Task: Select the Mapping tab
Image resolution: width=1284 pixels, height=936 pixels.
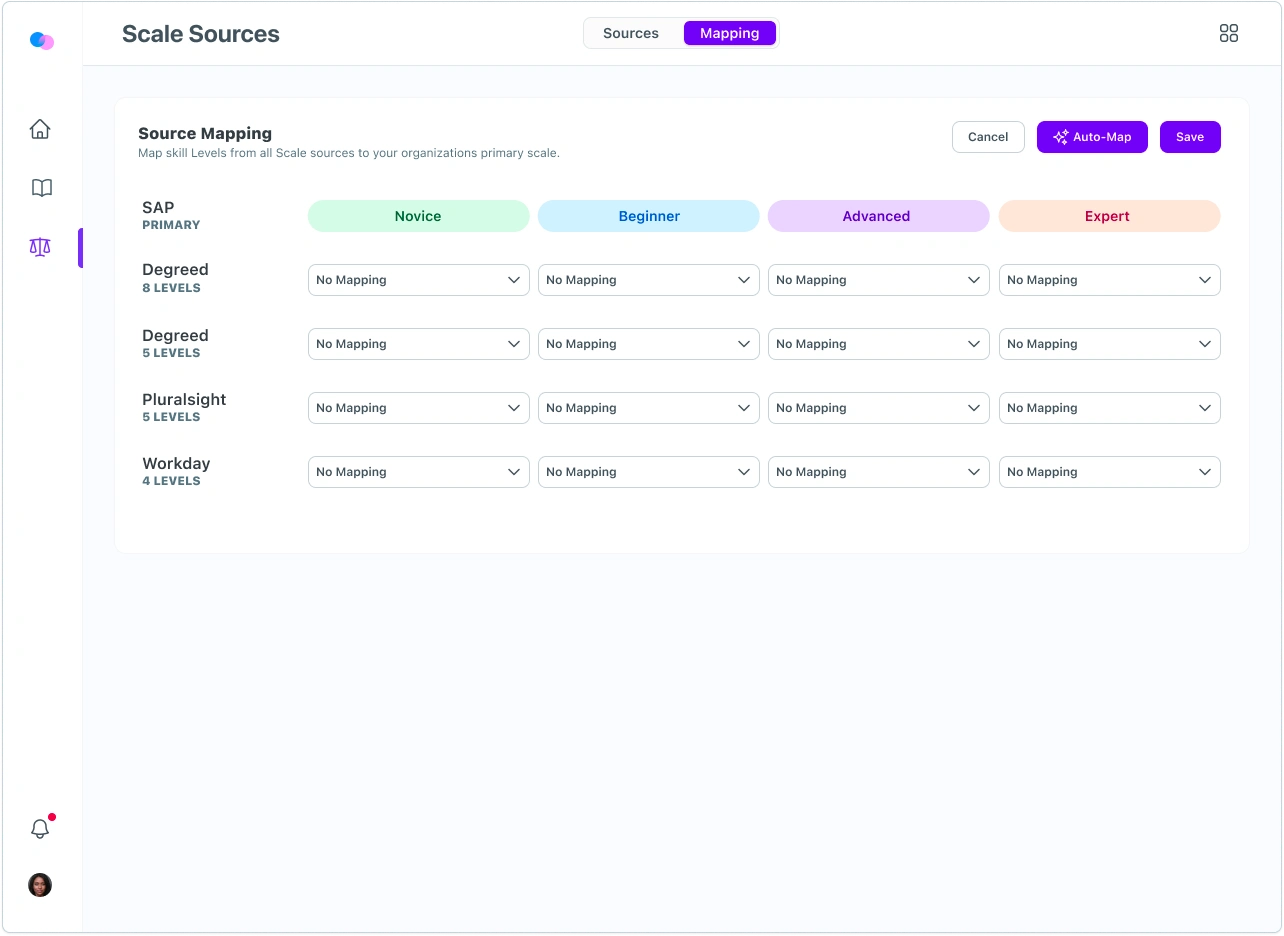Action: click(x=729, y=33)
